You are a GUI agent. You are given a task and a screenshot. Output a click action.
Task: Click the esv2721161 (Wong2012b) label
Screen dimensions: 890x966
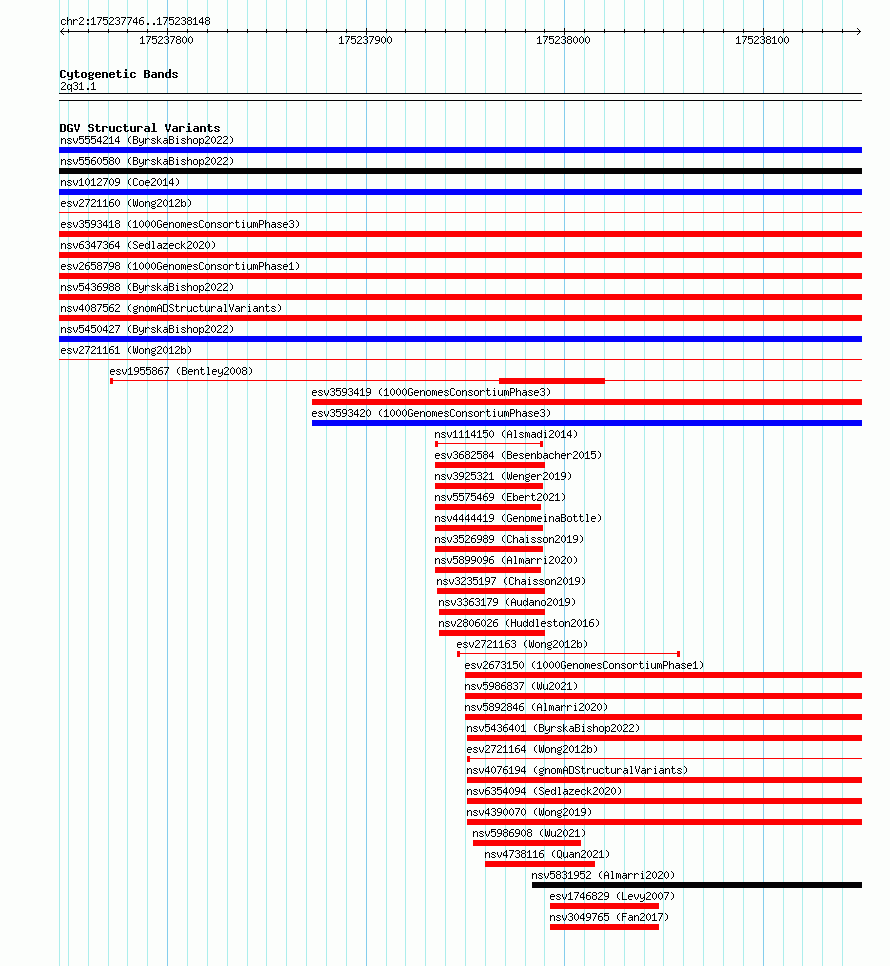(x=126, y=350)
